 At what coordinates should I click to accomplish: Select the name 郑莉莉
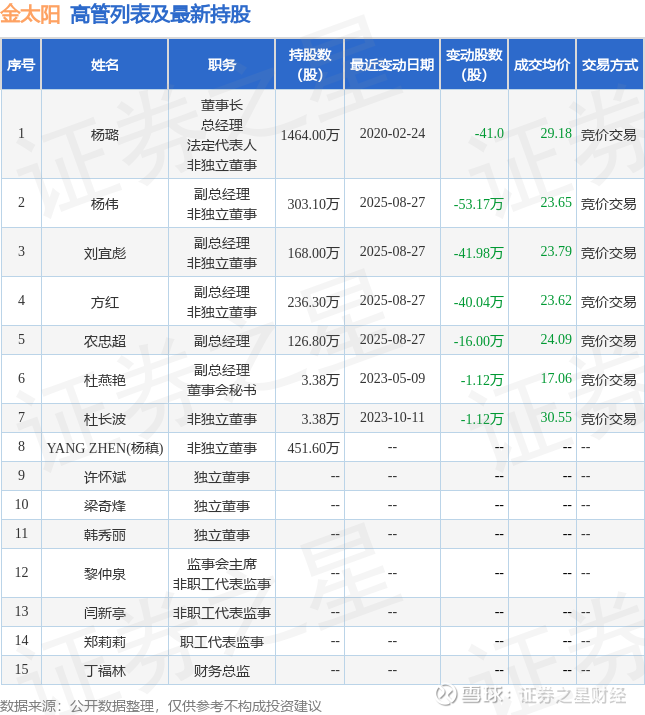coord(104,642)
